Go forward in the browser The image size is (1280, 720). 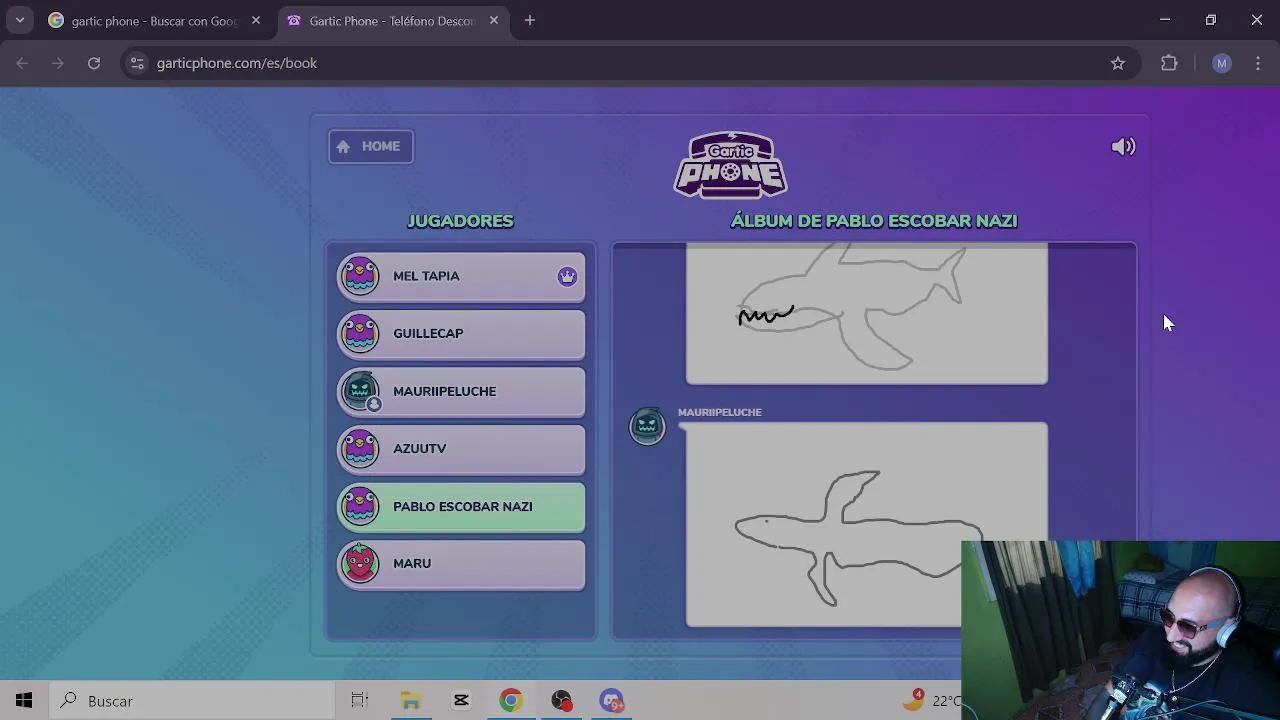pos(58,63)
